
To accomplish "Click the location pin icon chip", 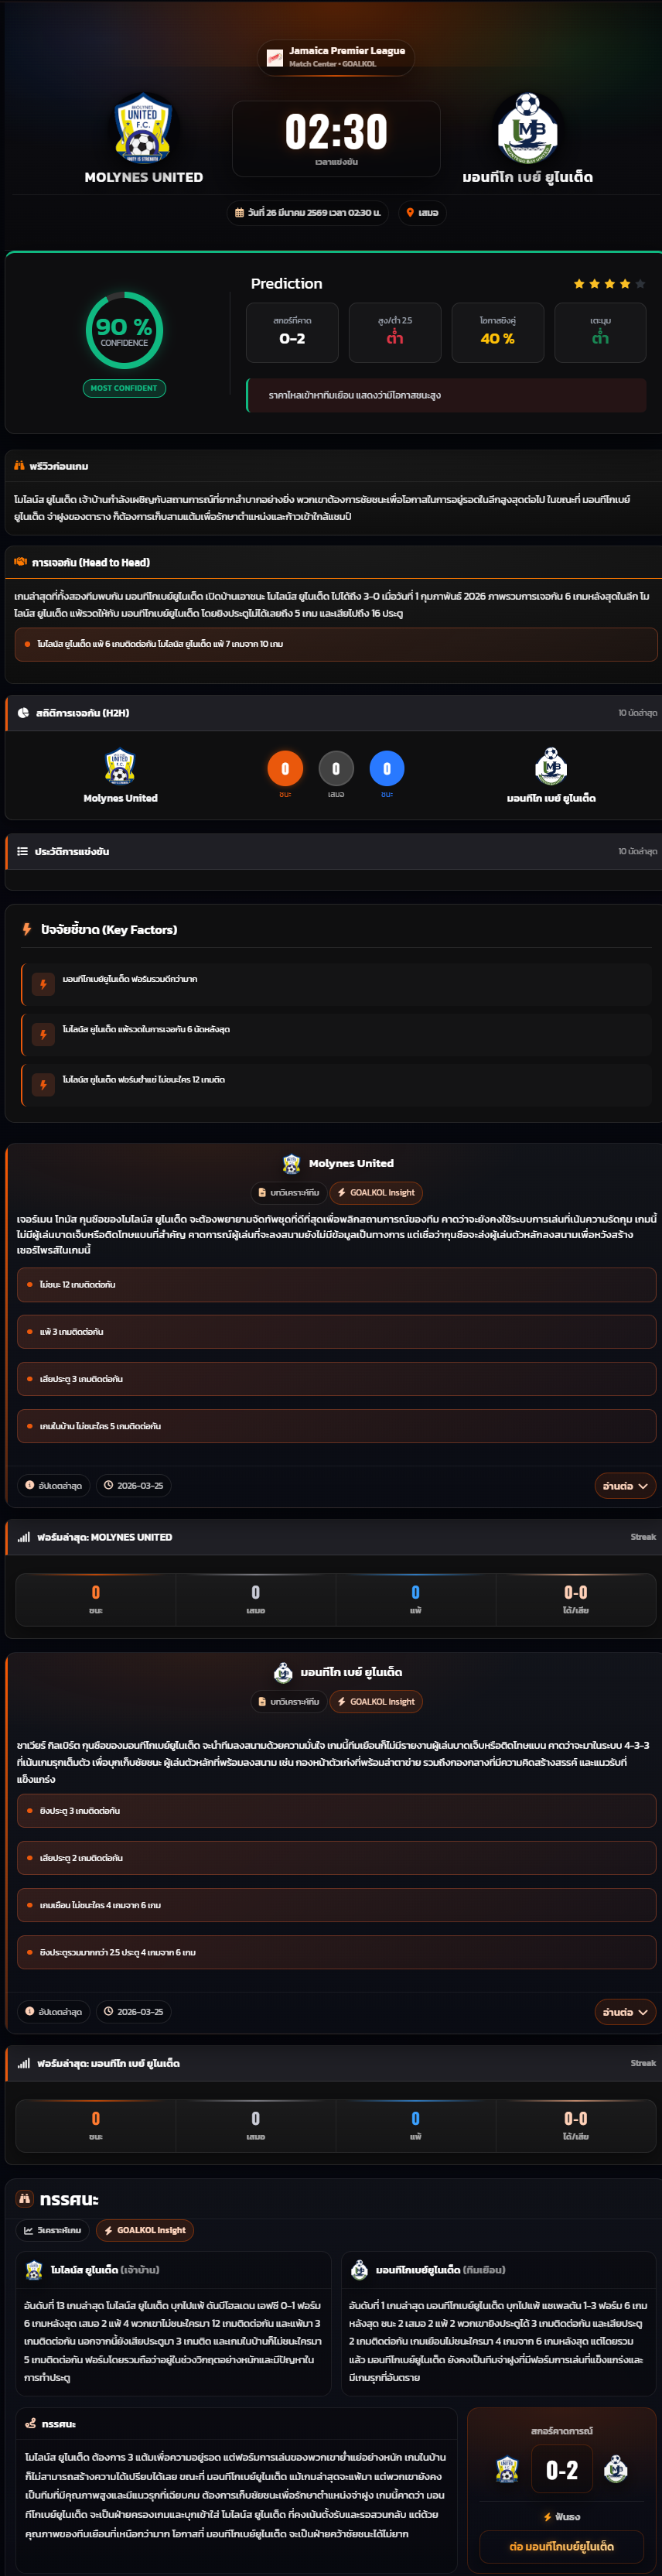I will coord(422,213).
